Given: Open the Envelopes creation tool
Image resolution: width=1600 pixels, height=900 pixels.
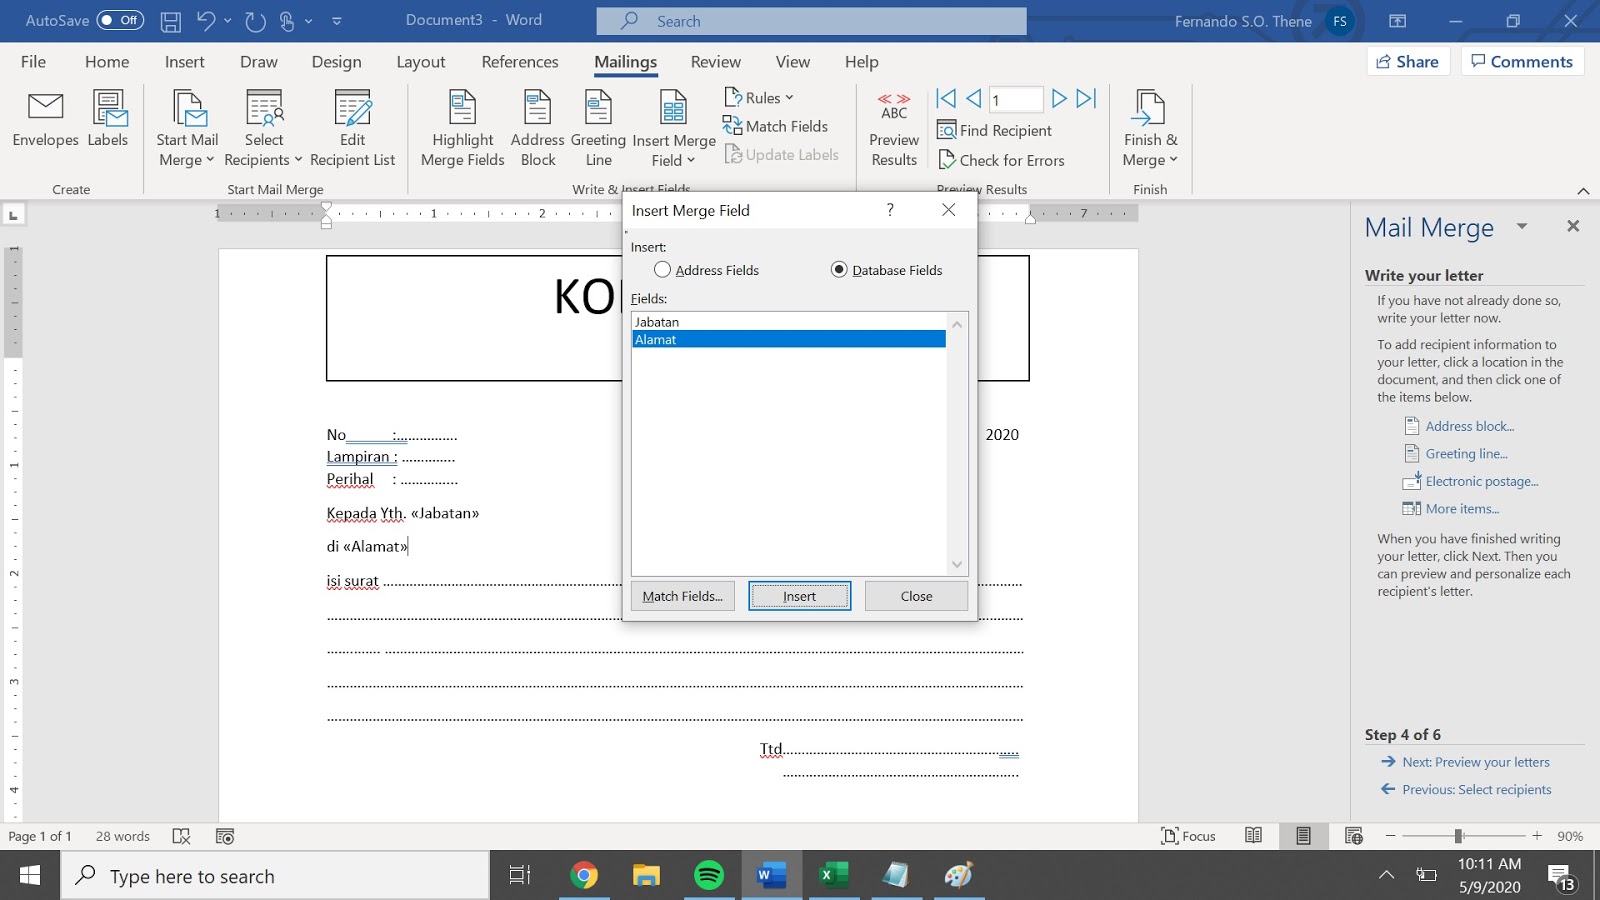Looking at the screenshot, I should (x=44, y=122).
